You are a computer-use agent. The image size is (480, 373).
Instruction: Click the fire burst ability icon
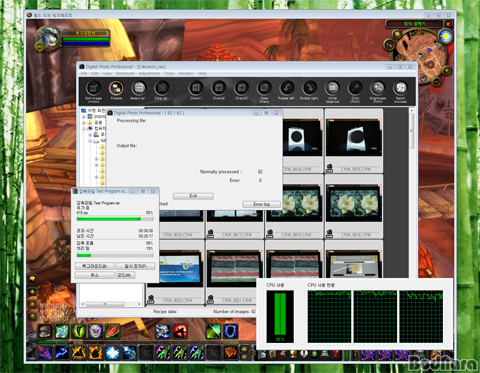coord(95,353)
